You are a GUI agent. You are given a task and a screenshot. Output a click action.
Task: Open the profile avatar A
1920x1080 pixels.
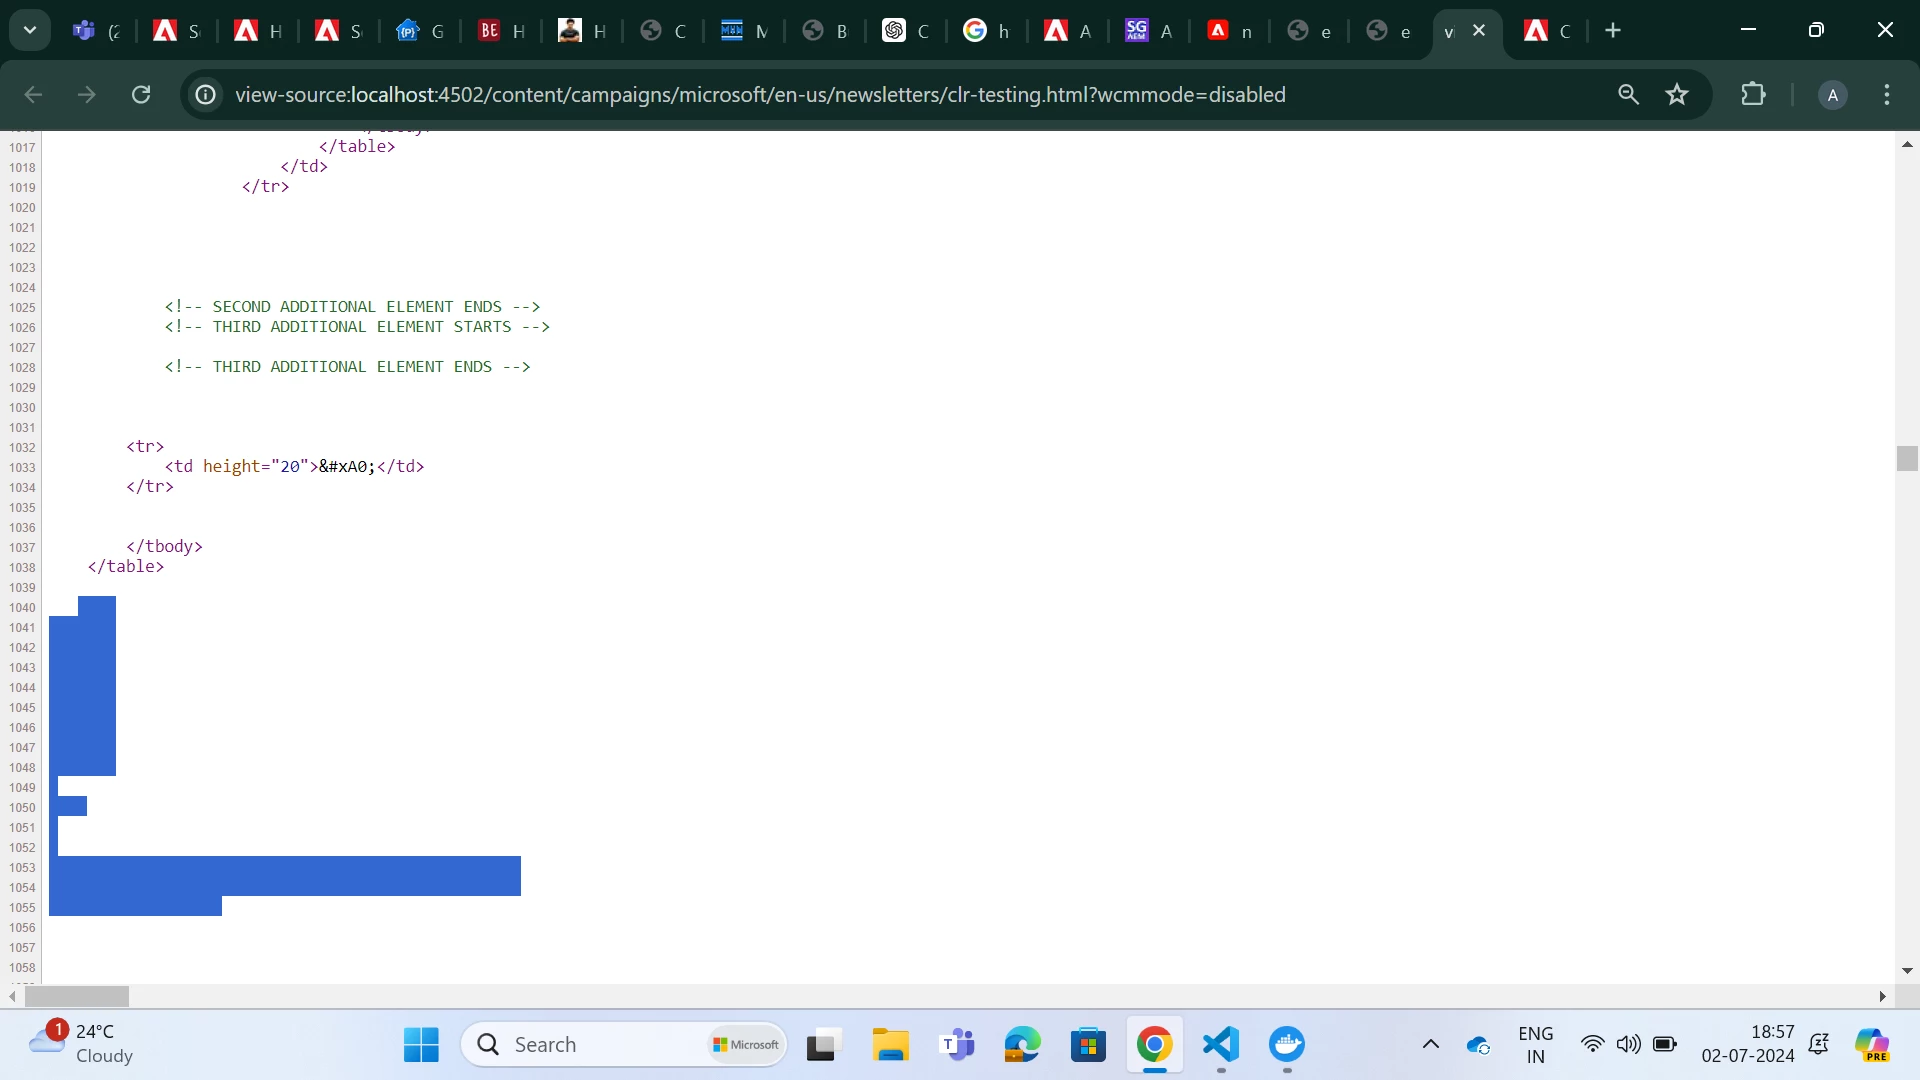tap(1832, 95)
